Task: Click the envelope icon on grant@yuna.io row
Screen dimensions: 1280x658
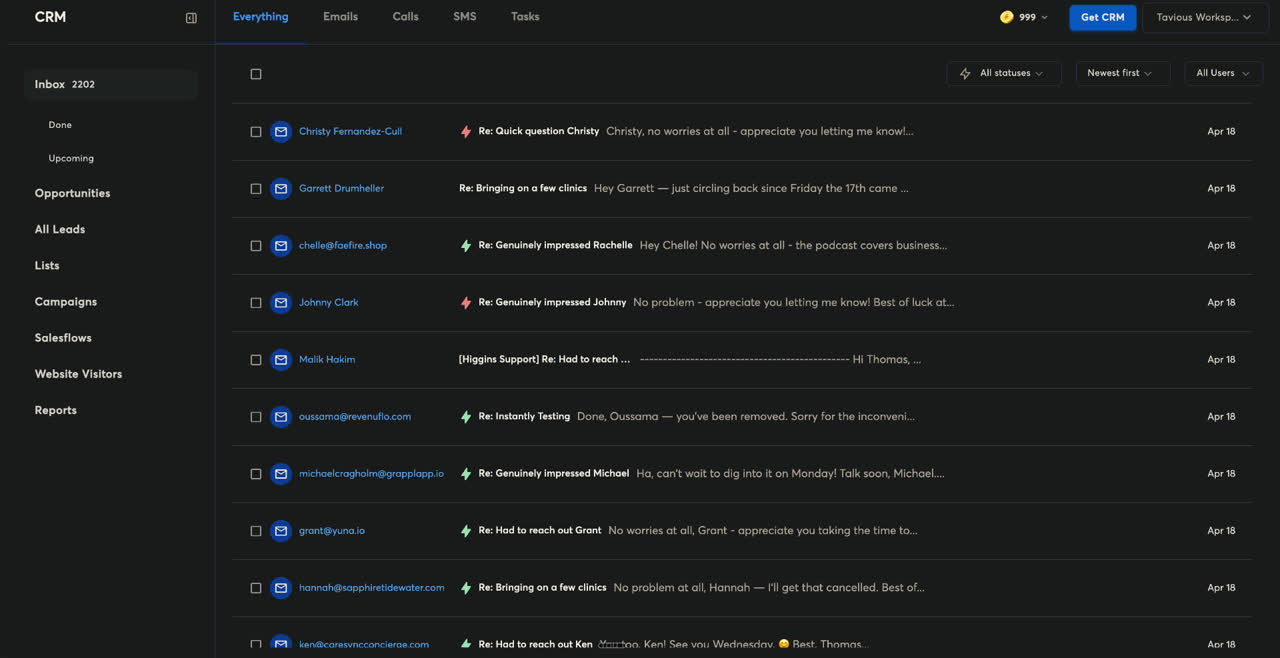Action: [280, 530]
